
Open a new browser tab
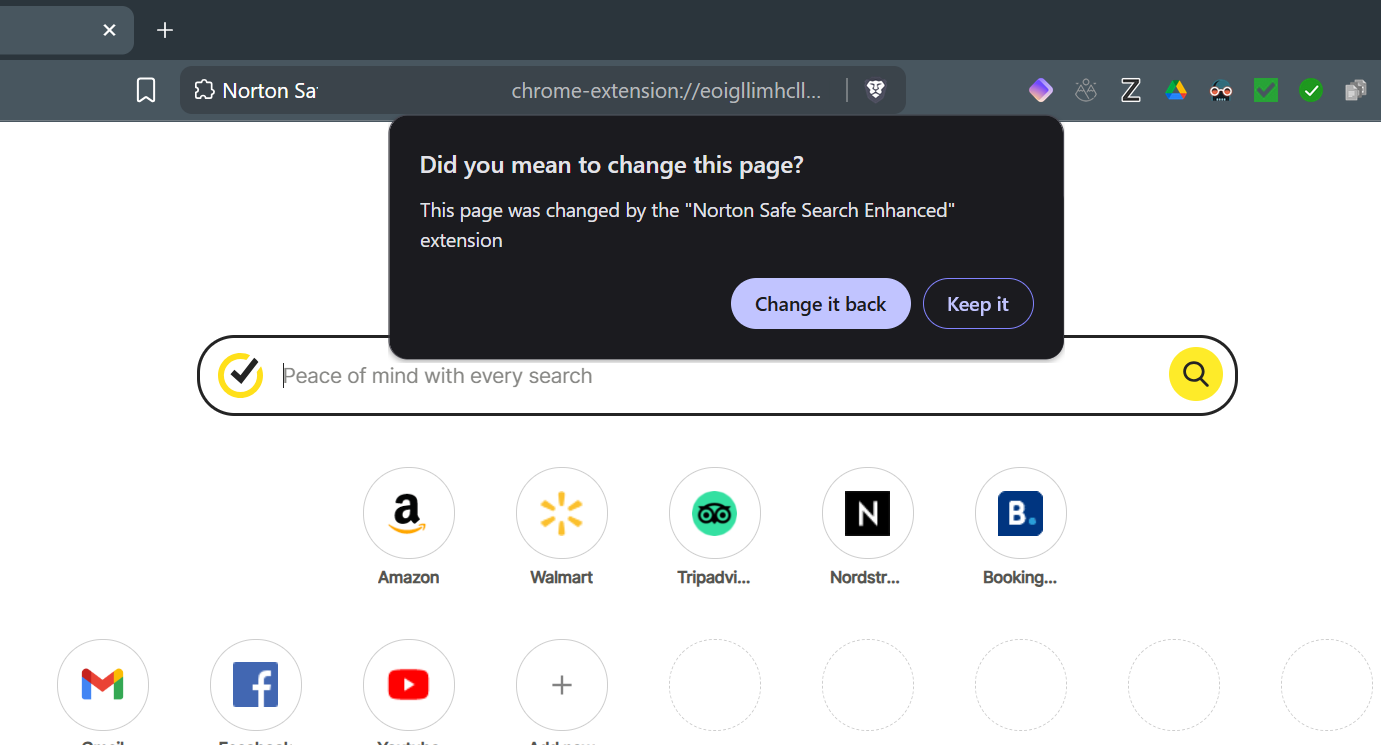coord(165,30)
